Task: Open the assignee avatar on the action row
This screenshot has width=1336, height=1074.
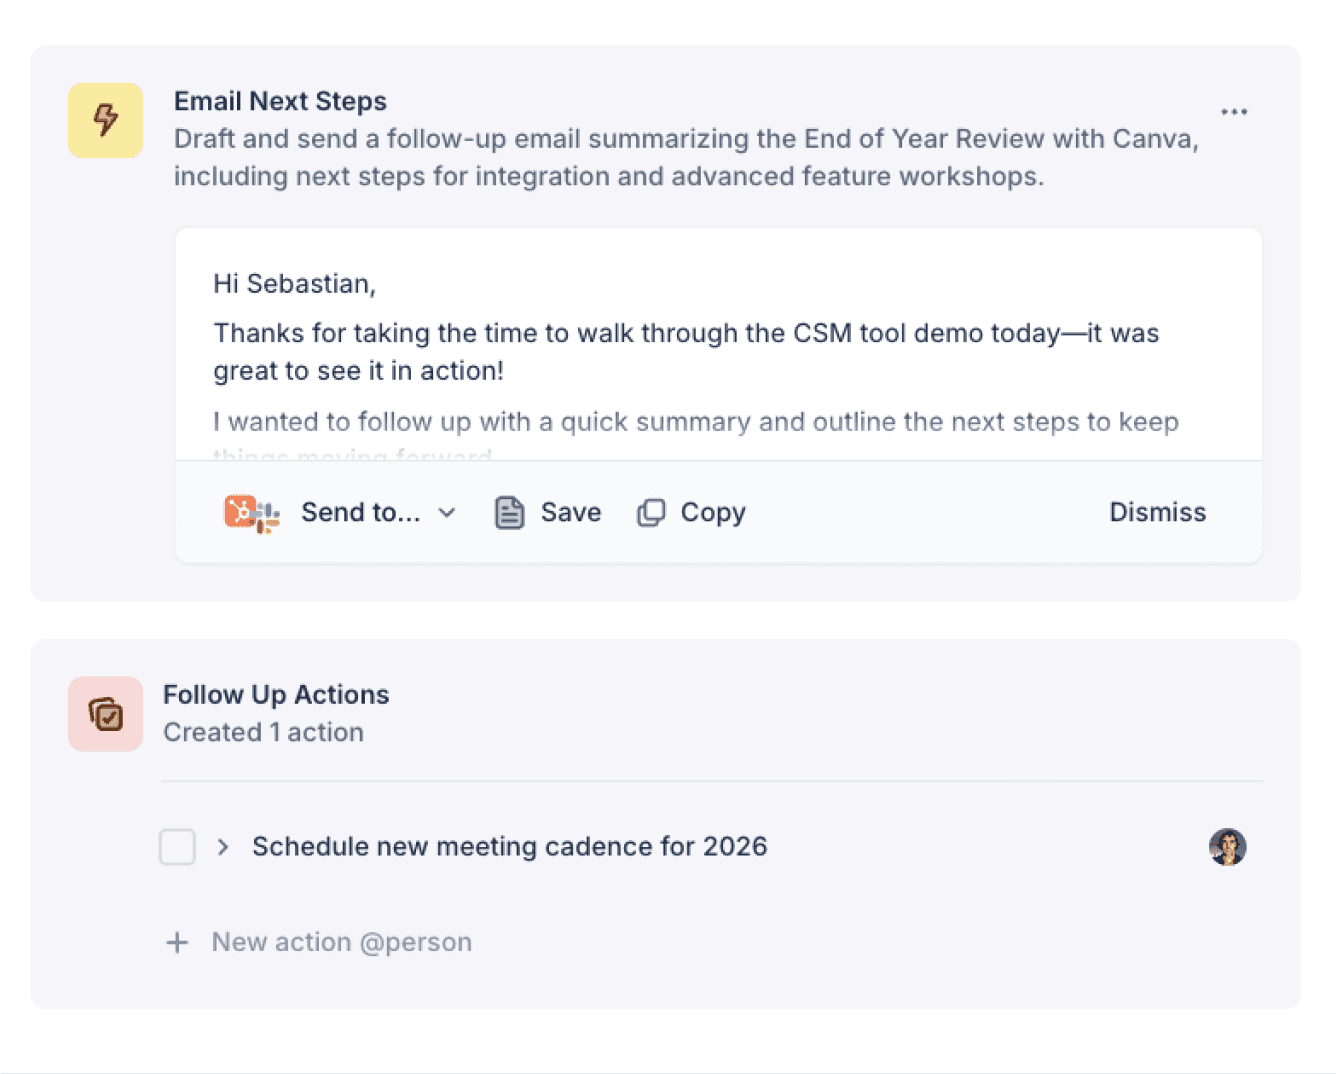Action: coord(1227,847)
